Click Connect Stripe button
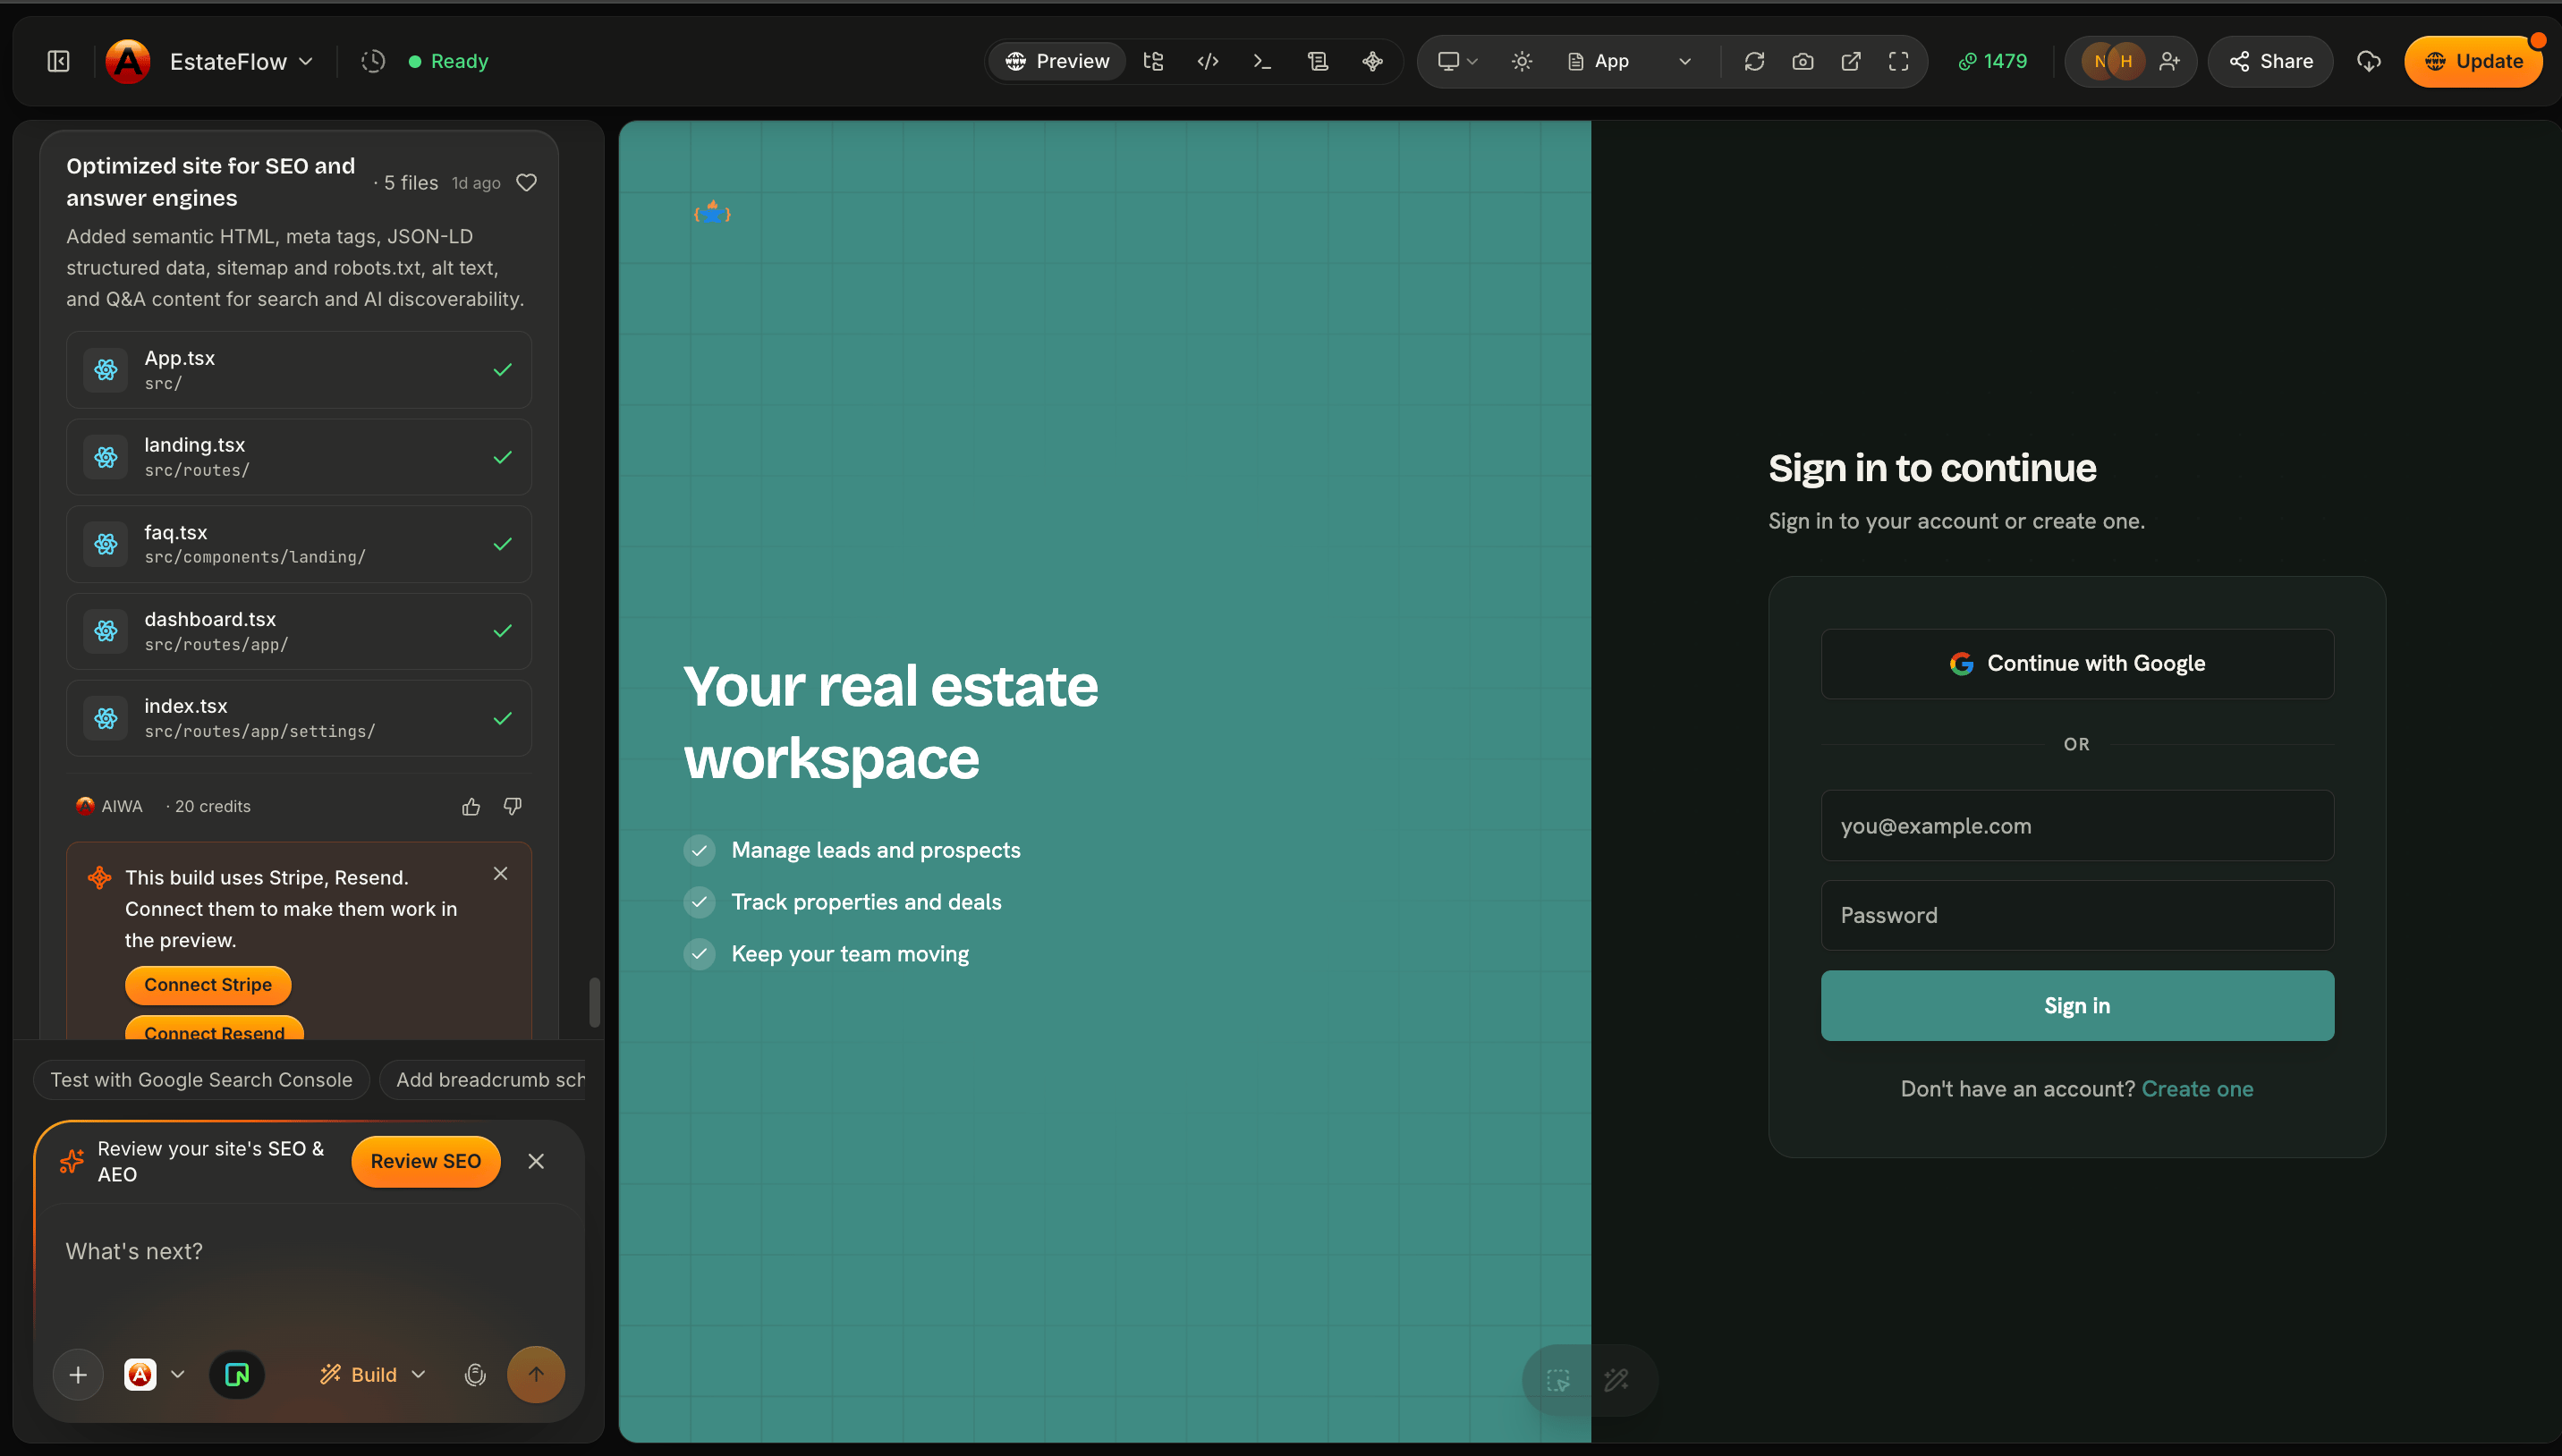Viewport: 2562px width, 1456px height. click(208, 985)
